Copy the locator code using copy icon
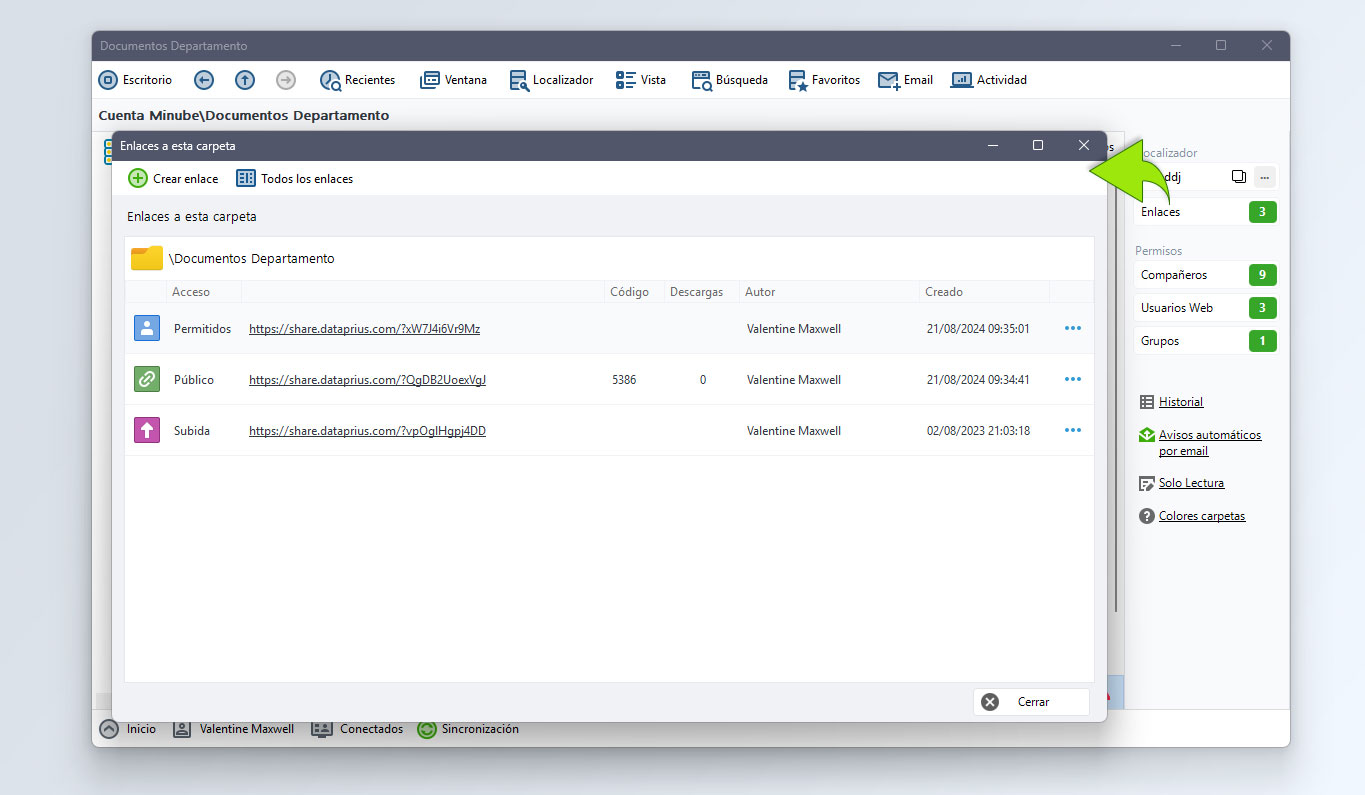 (1239, 177)
